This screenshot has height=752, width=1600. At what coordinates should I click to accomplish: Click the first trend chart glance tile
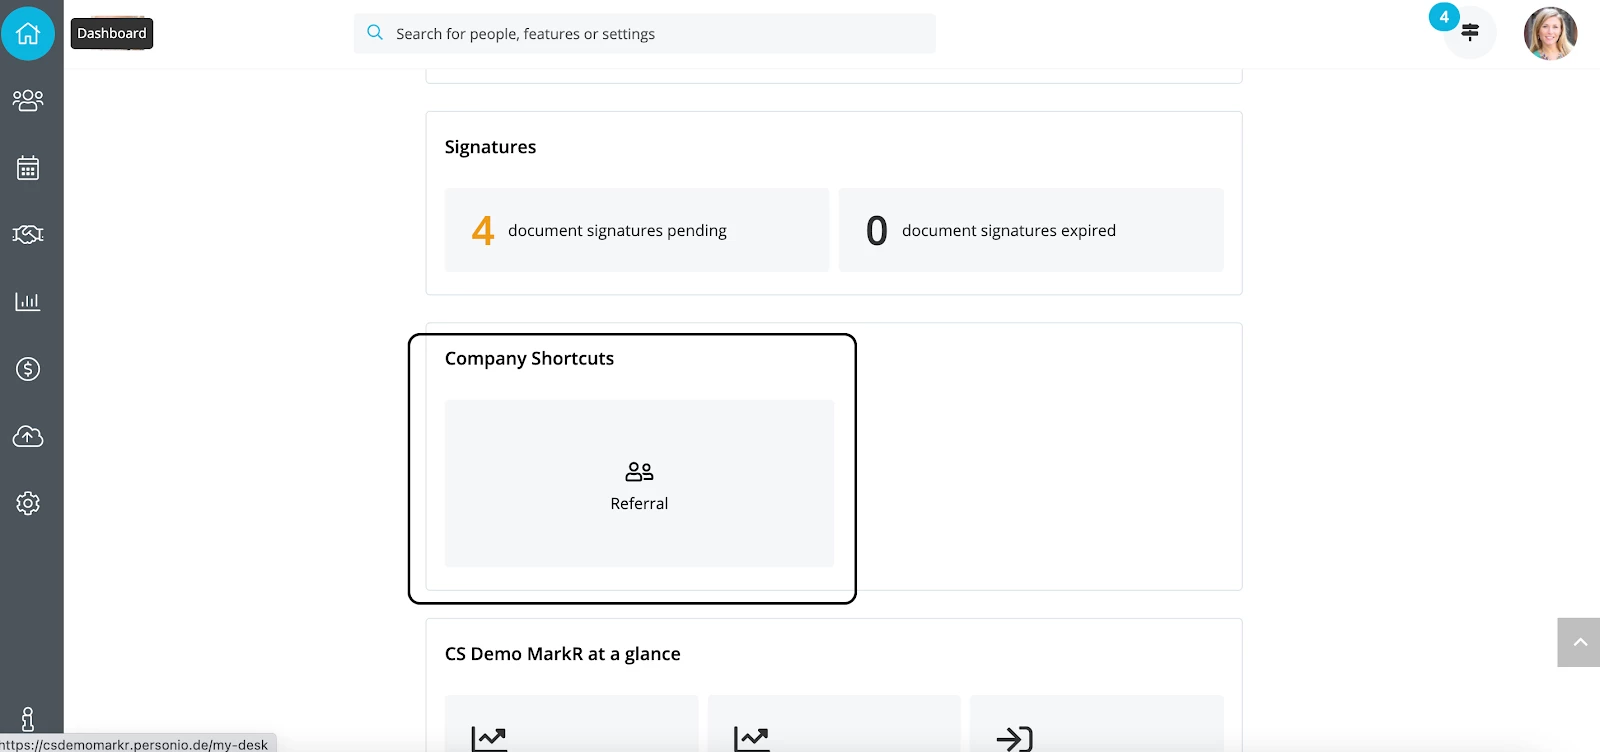point(572,723)
